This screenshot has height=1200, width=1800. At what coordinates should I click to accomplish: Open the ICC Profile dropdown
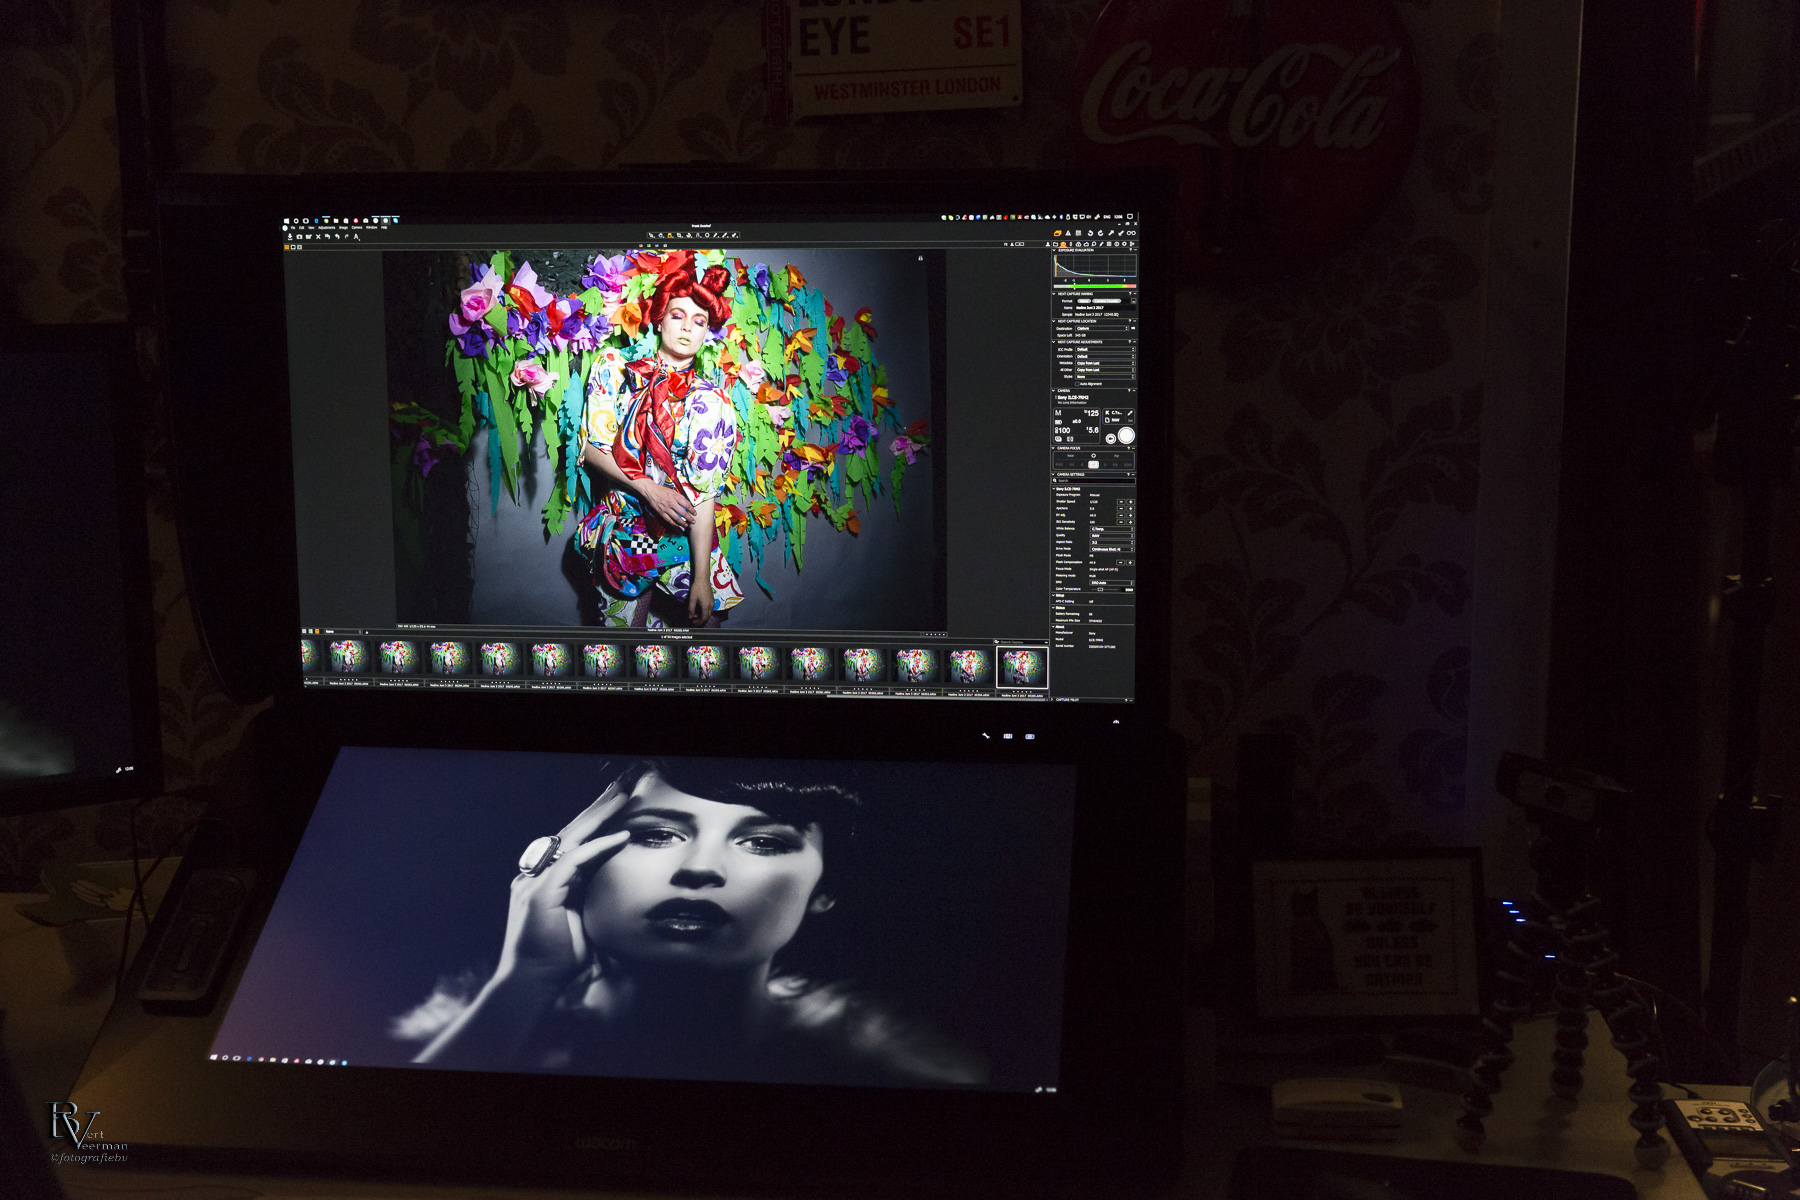click(1104, 349)
